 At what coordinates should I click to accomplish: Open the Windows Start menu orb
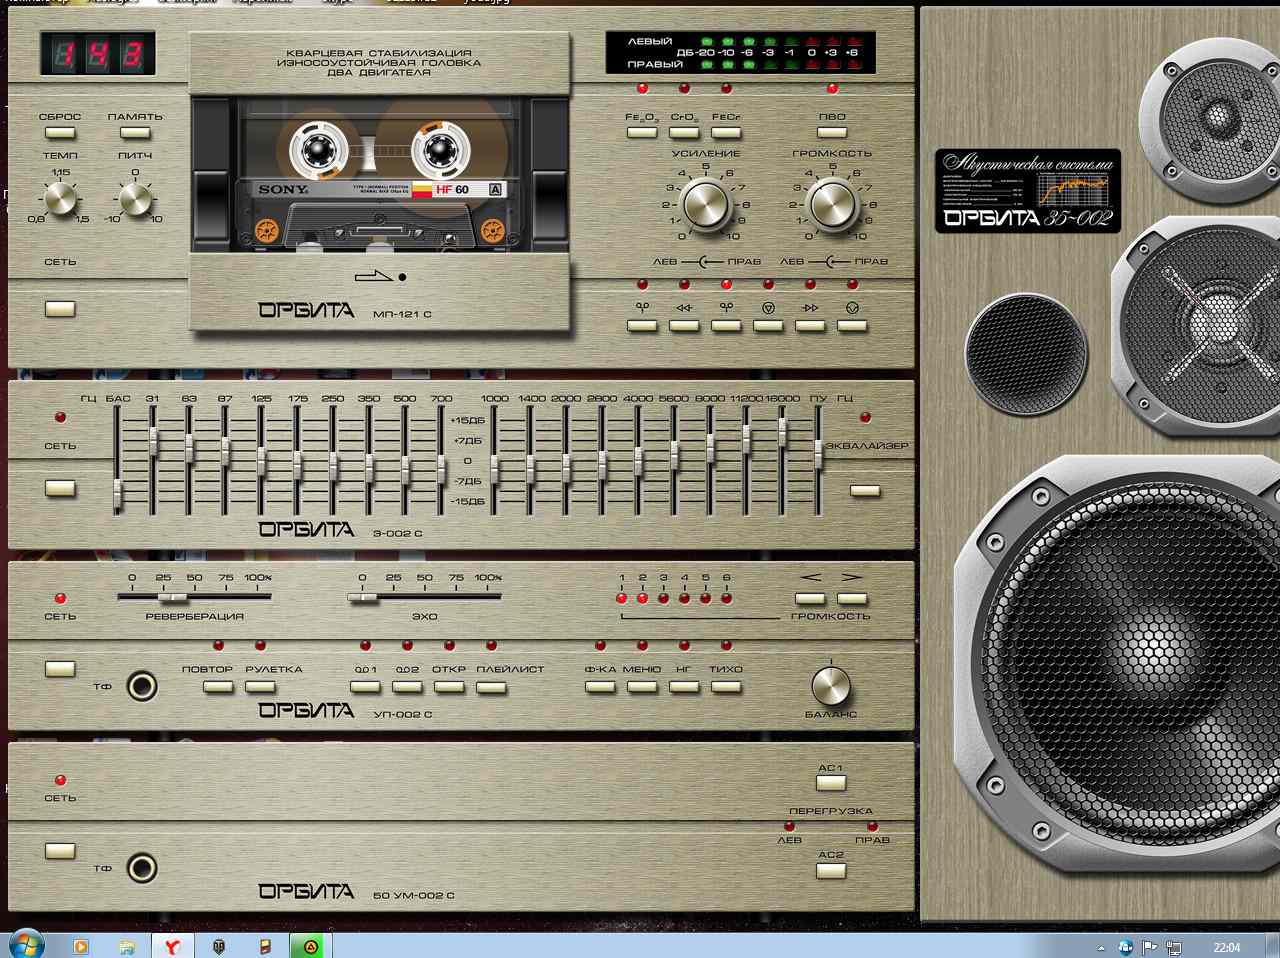tap(25, 945)
